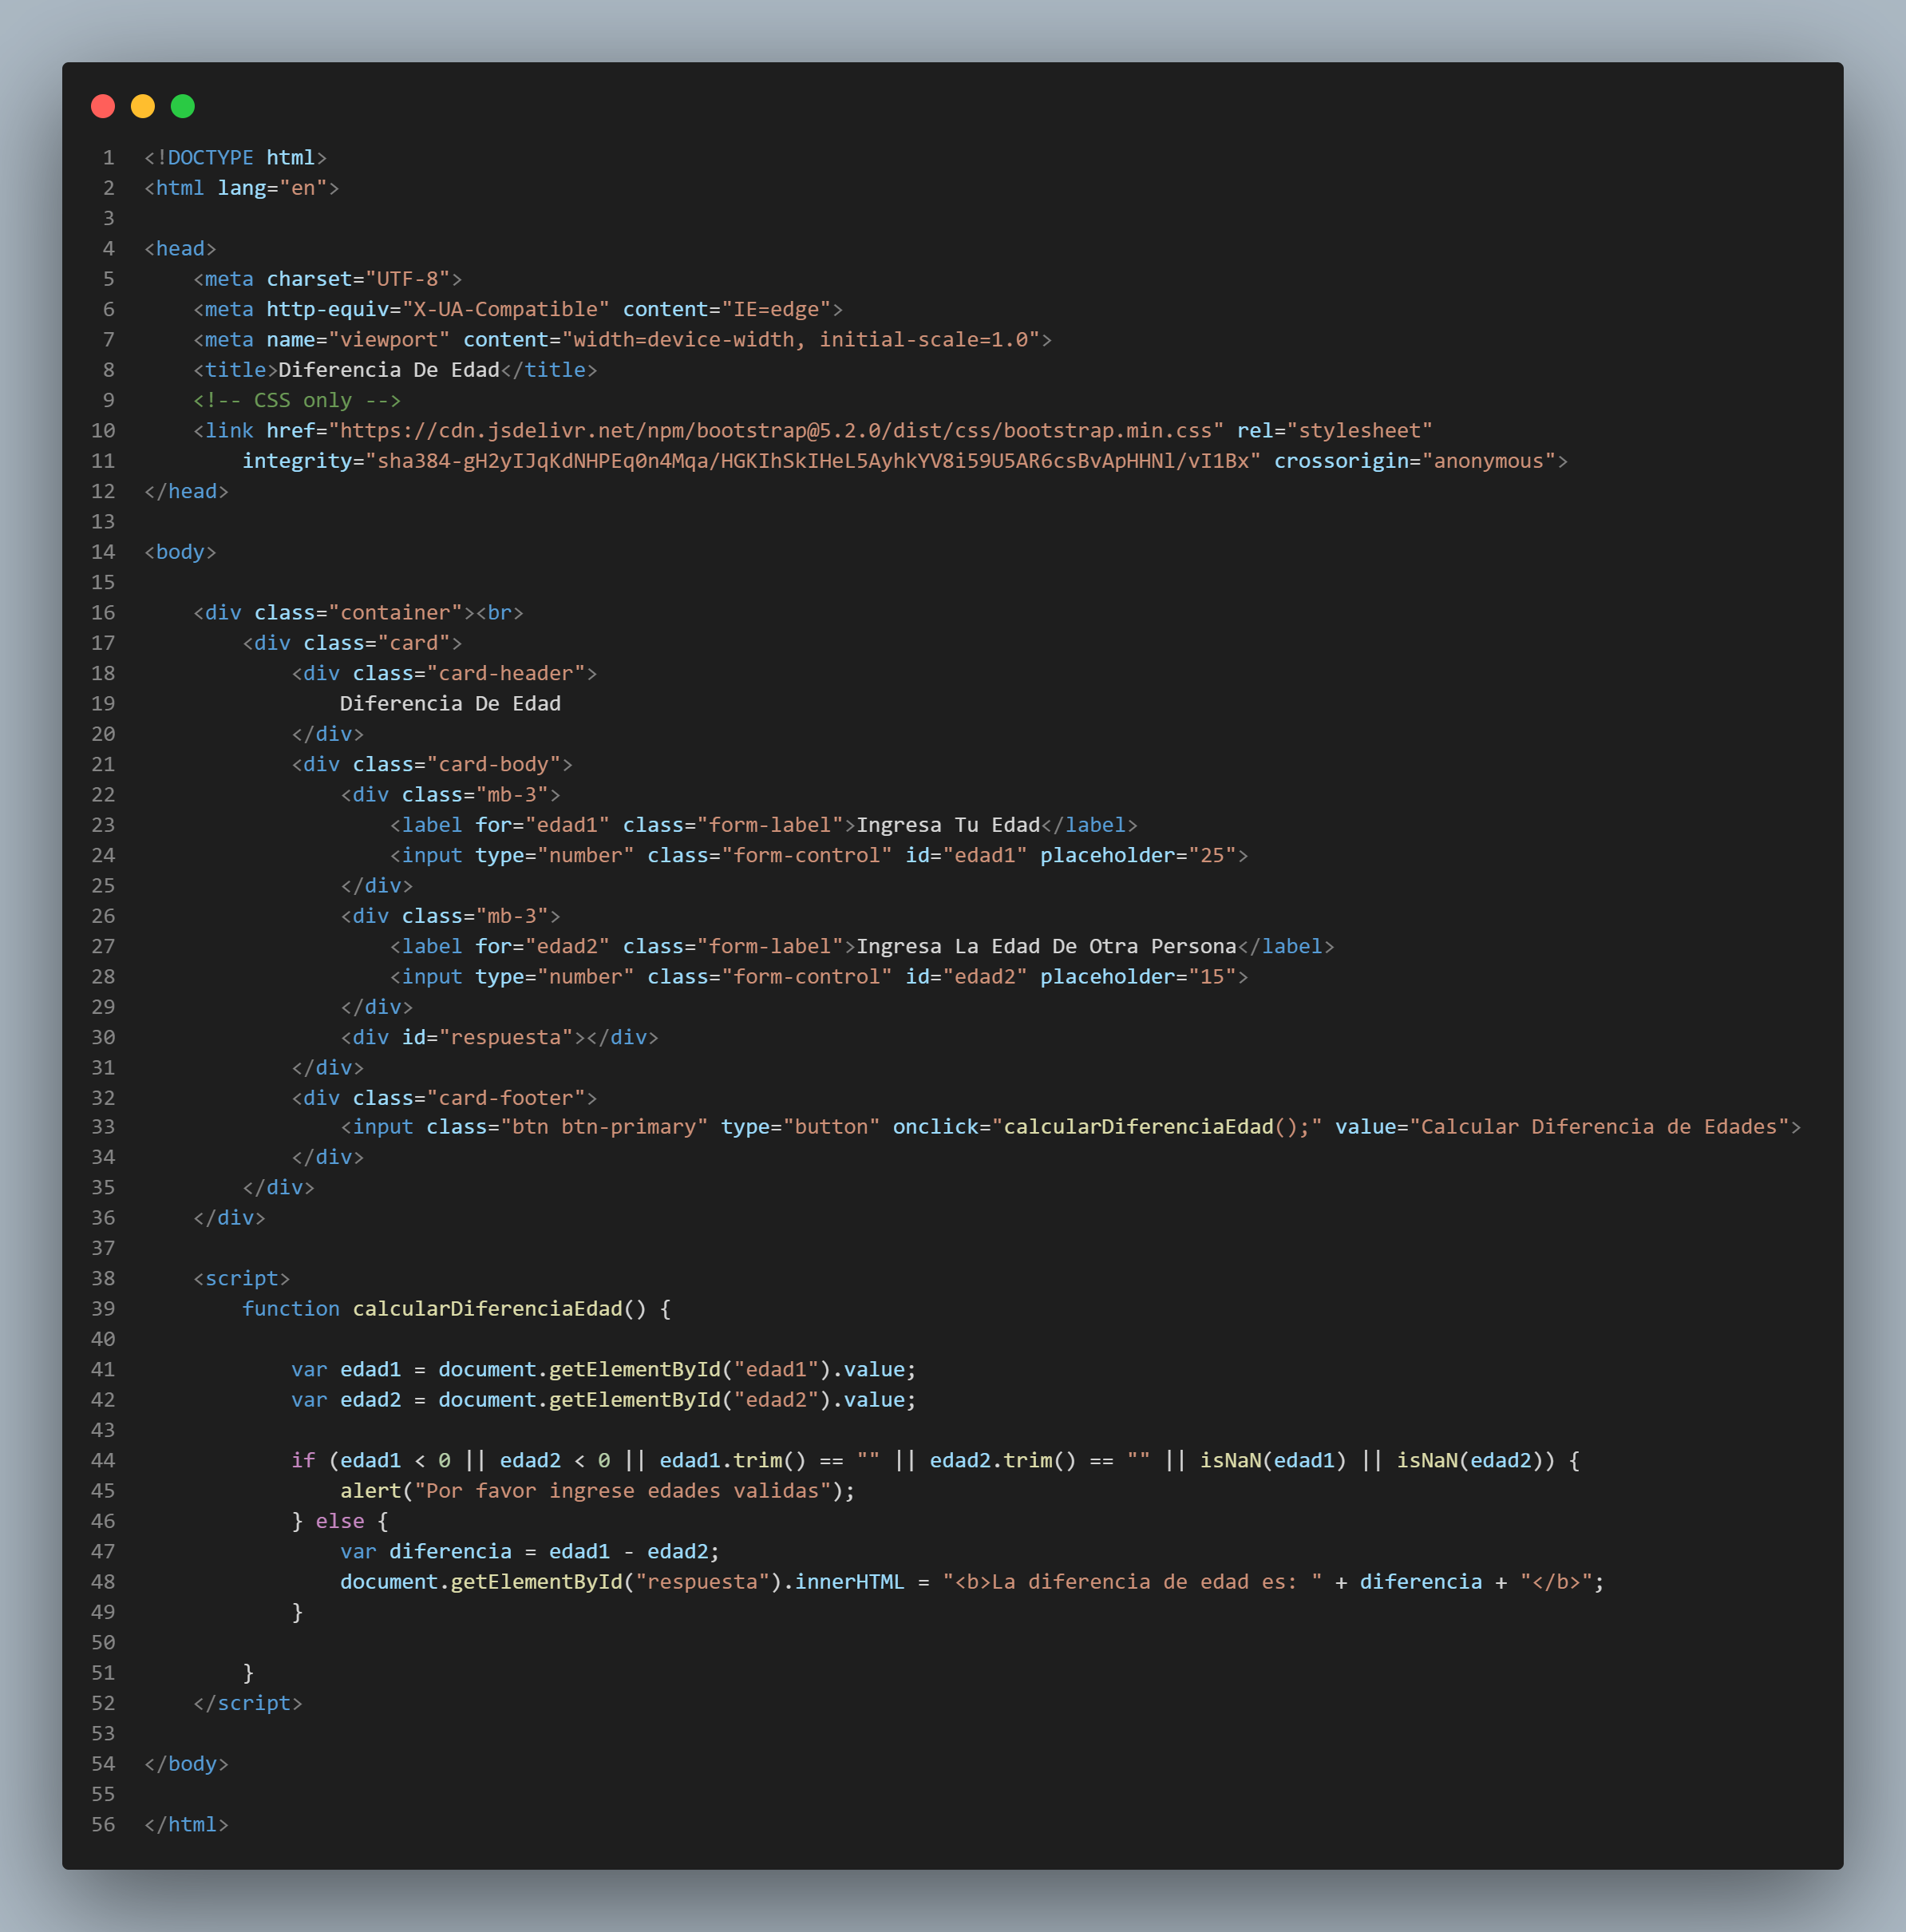This screenshot has height=1932, width=1906.
Task: Click the '<br>' tag on line 16
Action: (x=500, y=613)
